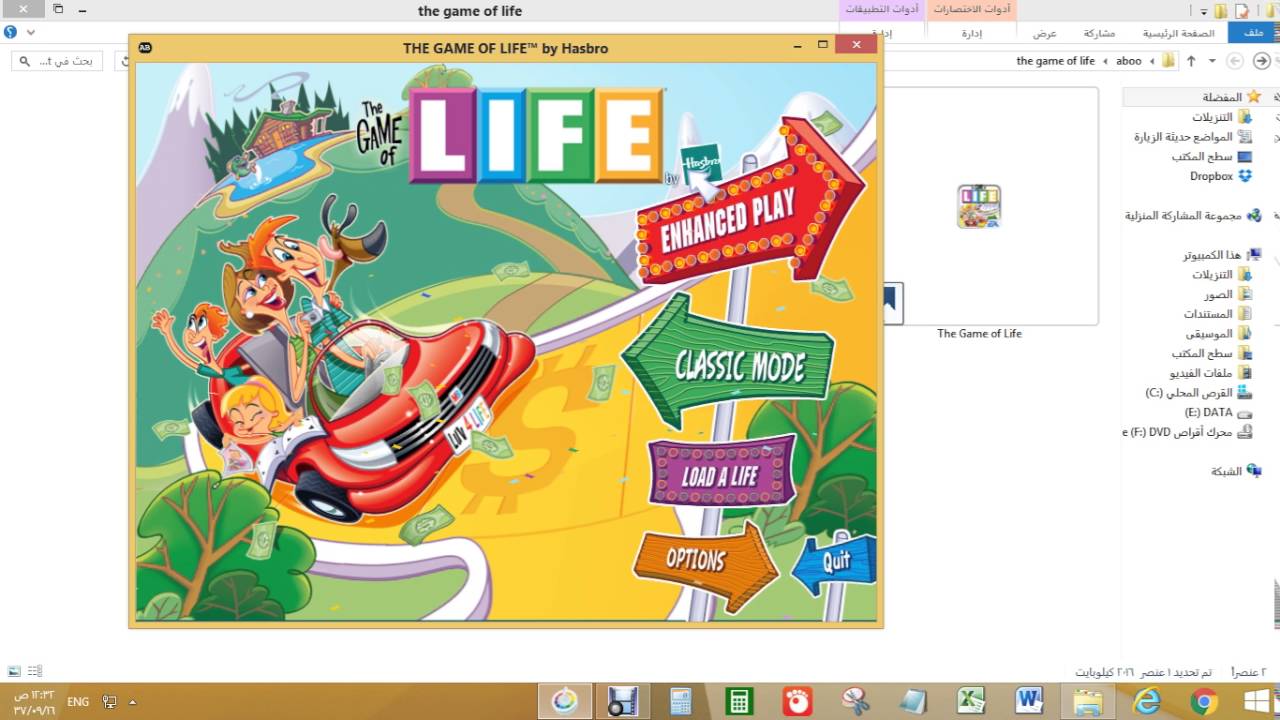1280x720 pixels.
Task: Open Internet Explorer from taskbar
Action: 1146,701
